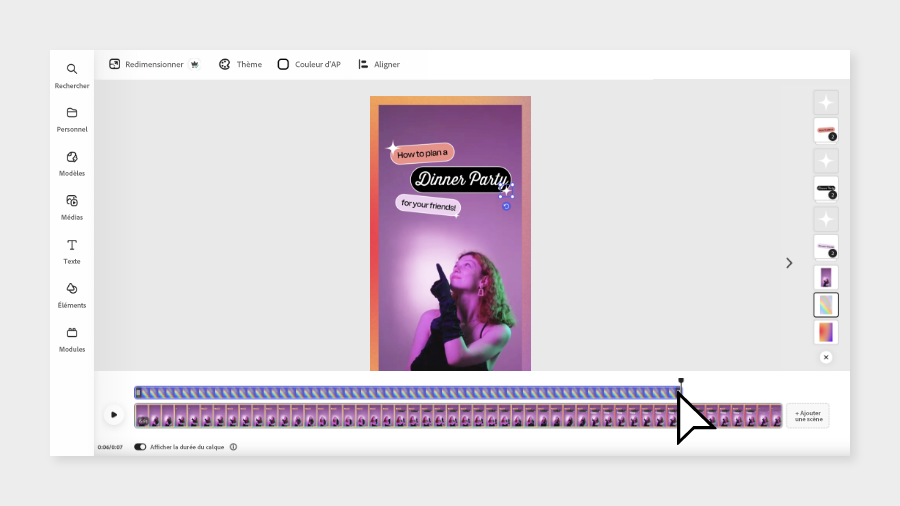Image resolution: width=900 pixels, height=506 pixels.
Task: Select the orange-purple gradient layer thumbnail
Action: coord(826,333)
